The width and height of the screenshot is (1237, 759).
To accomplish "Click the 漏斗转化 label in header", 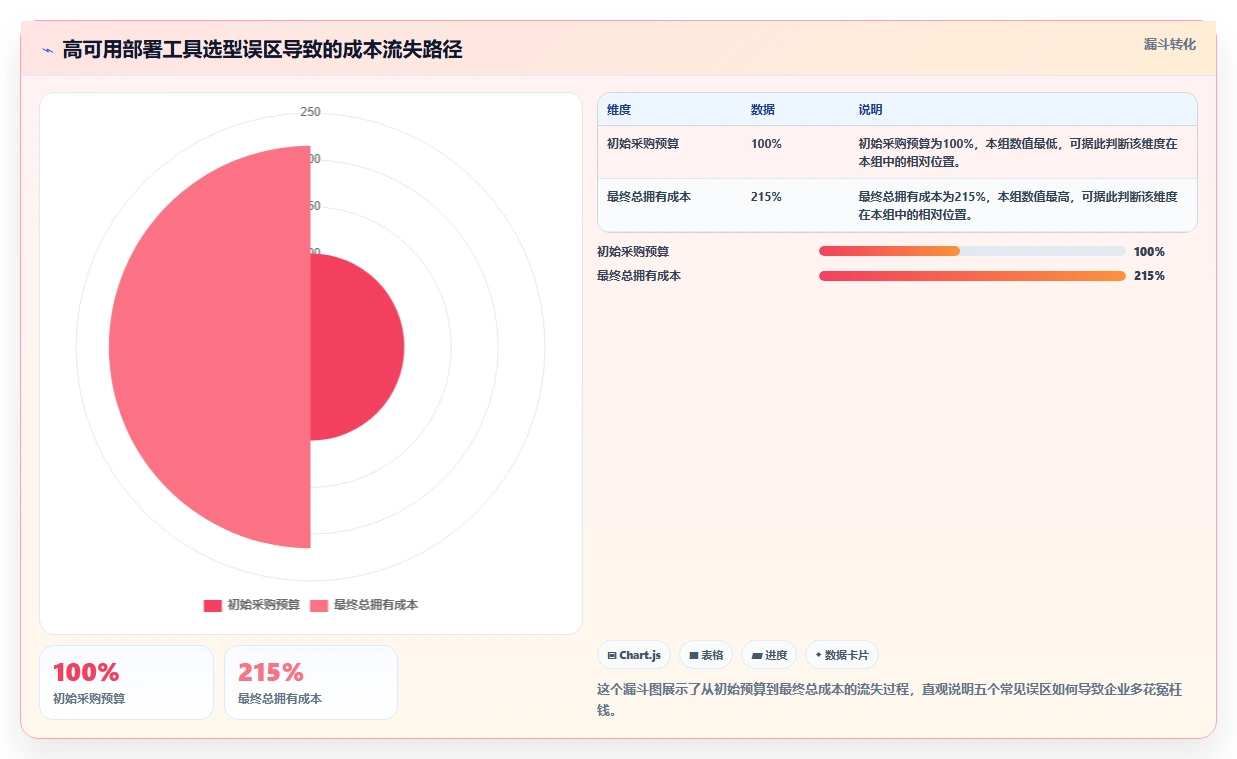I will click(x=1169, y=44).
